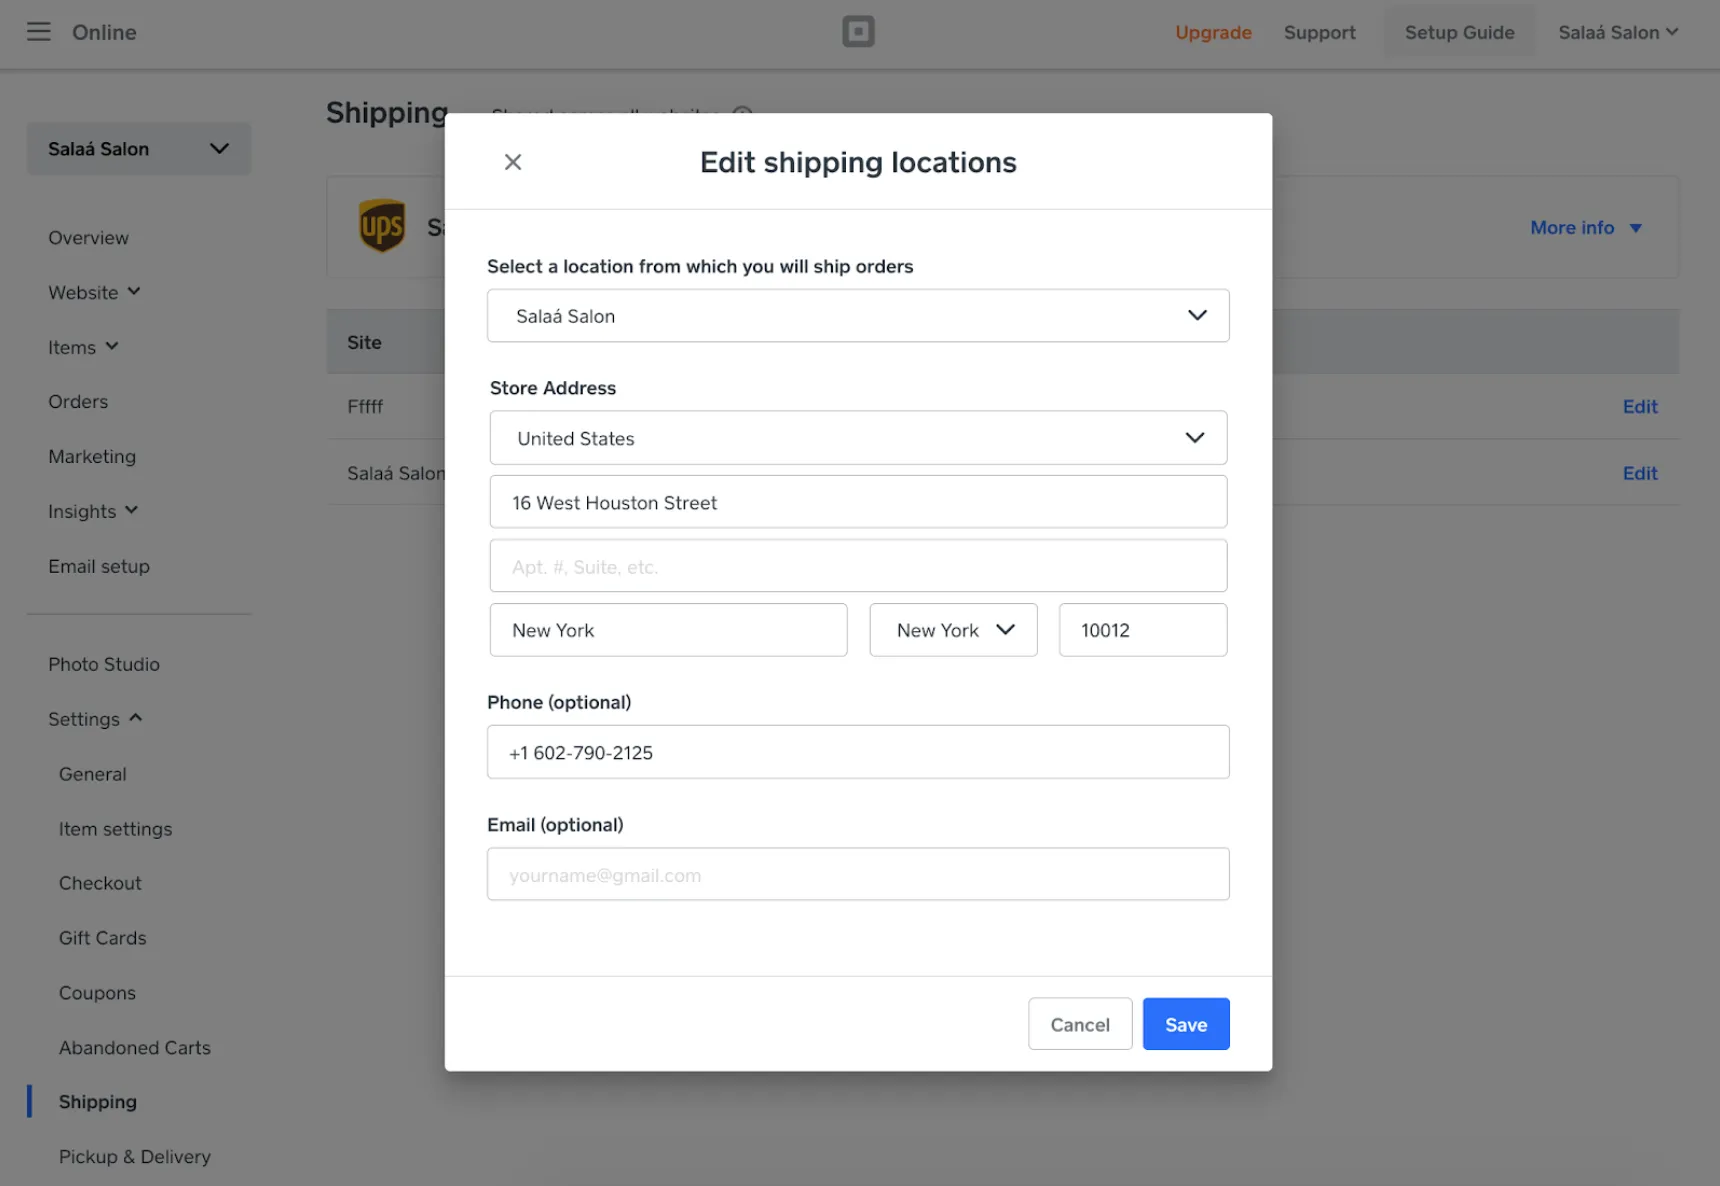
Task: Expand the More info section
Action: (1586, 227)
